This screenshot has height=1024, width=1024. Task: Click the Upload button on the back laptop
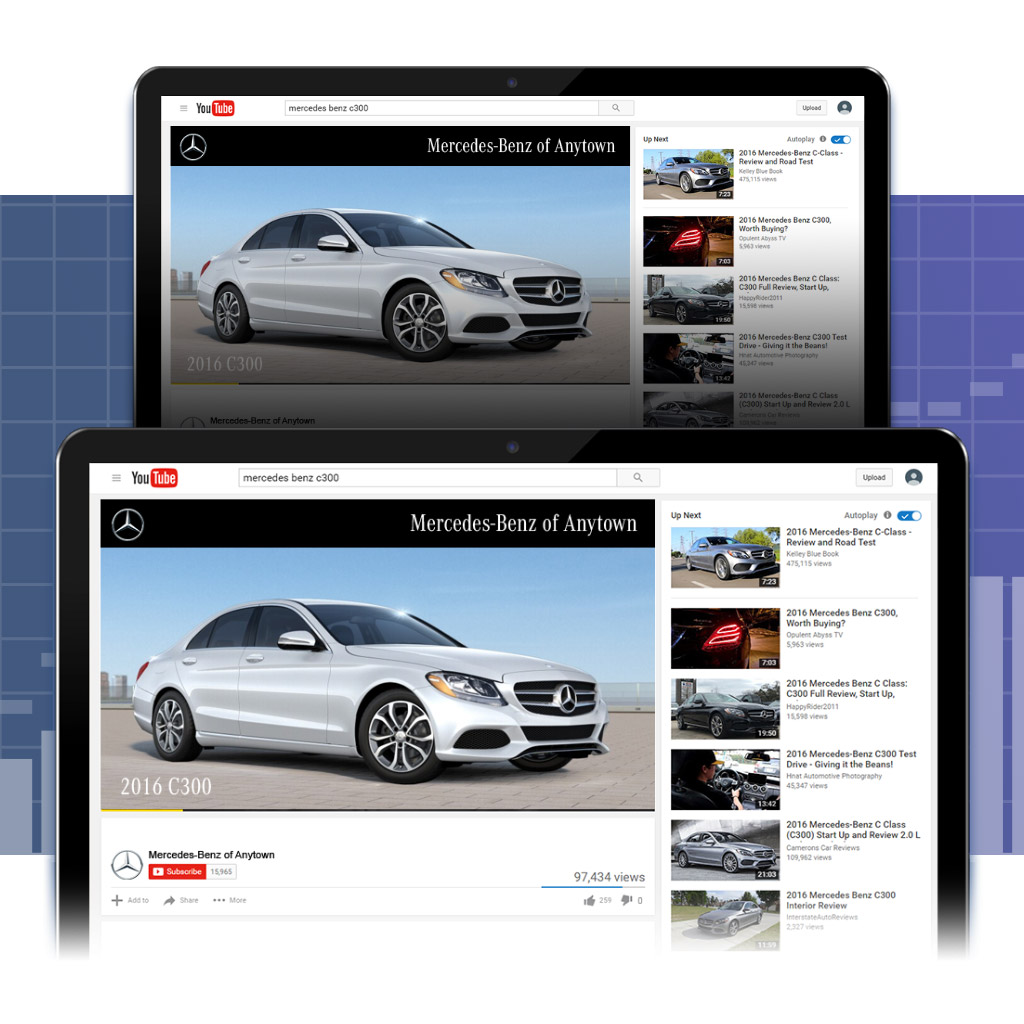pos(811,108)
